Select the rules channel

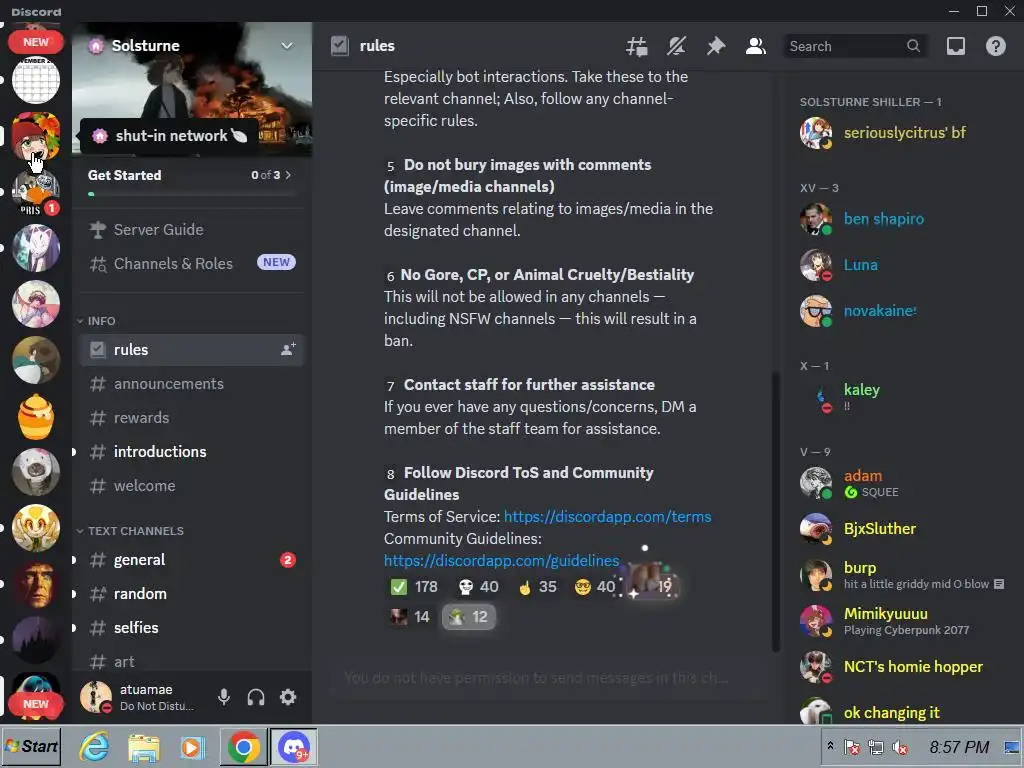click(x=191, y=350)
